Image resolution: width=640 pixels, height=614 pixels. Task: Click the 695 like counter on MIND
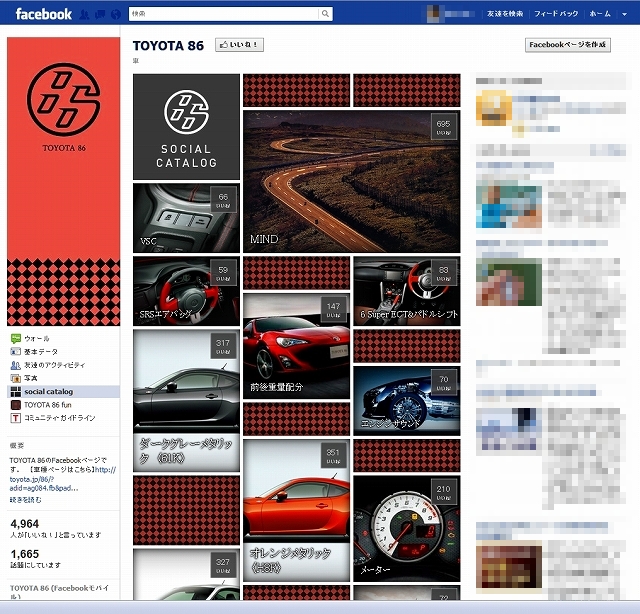[x=444, y=127]
